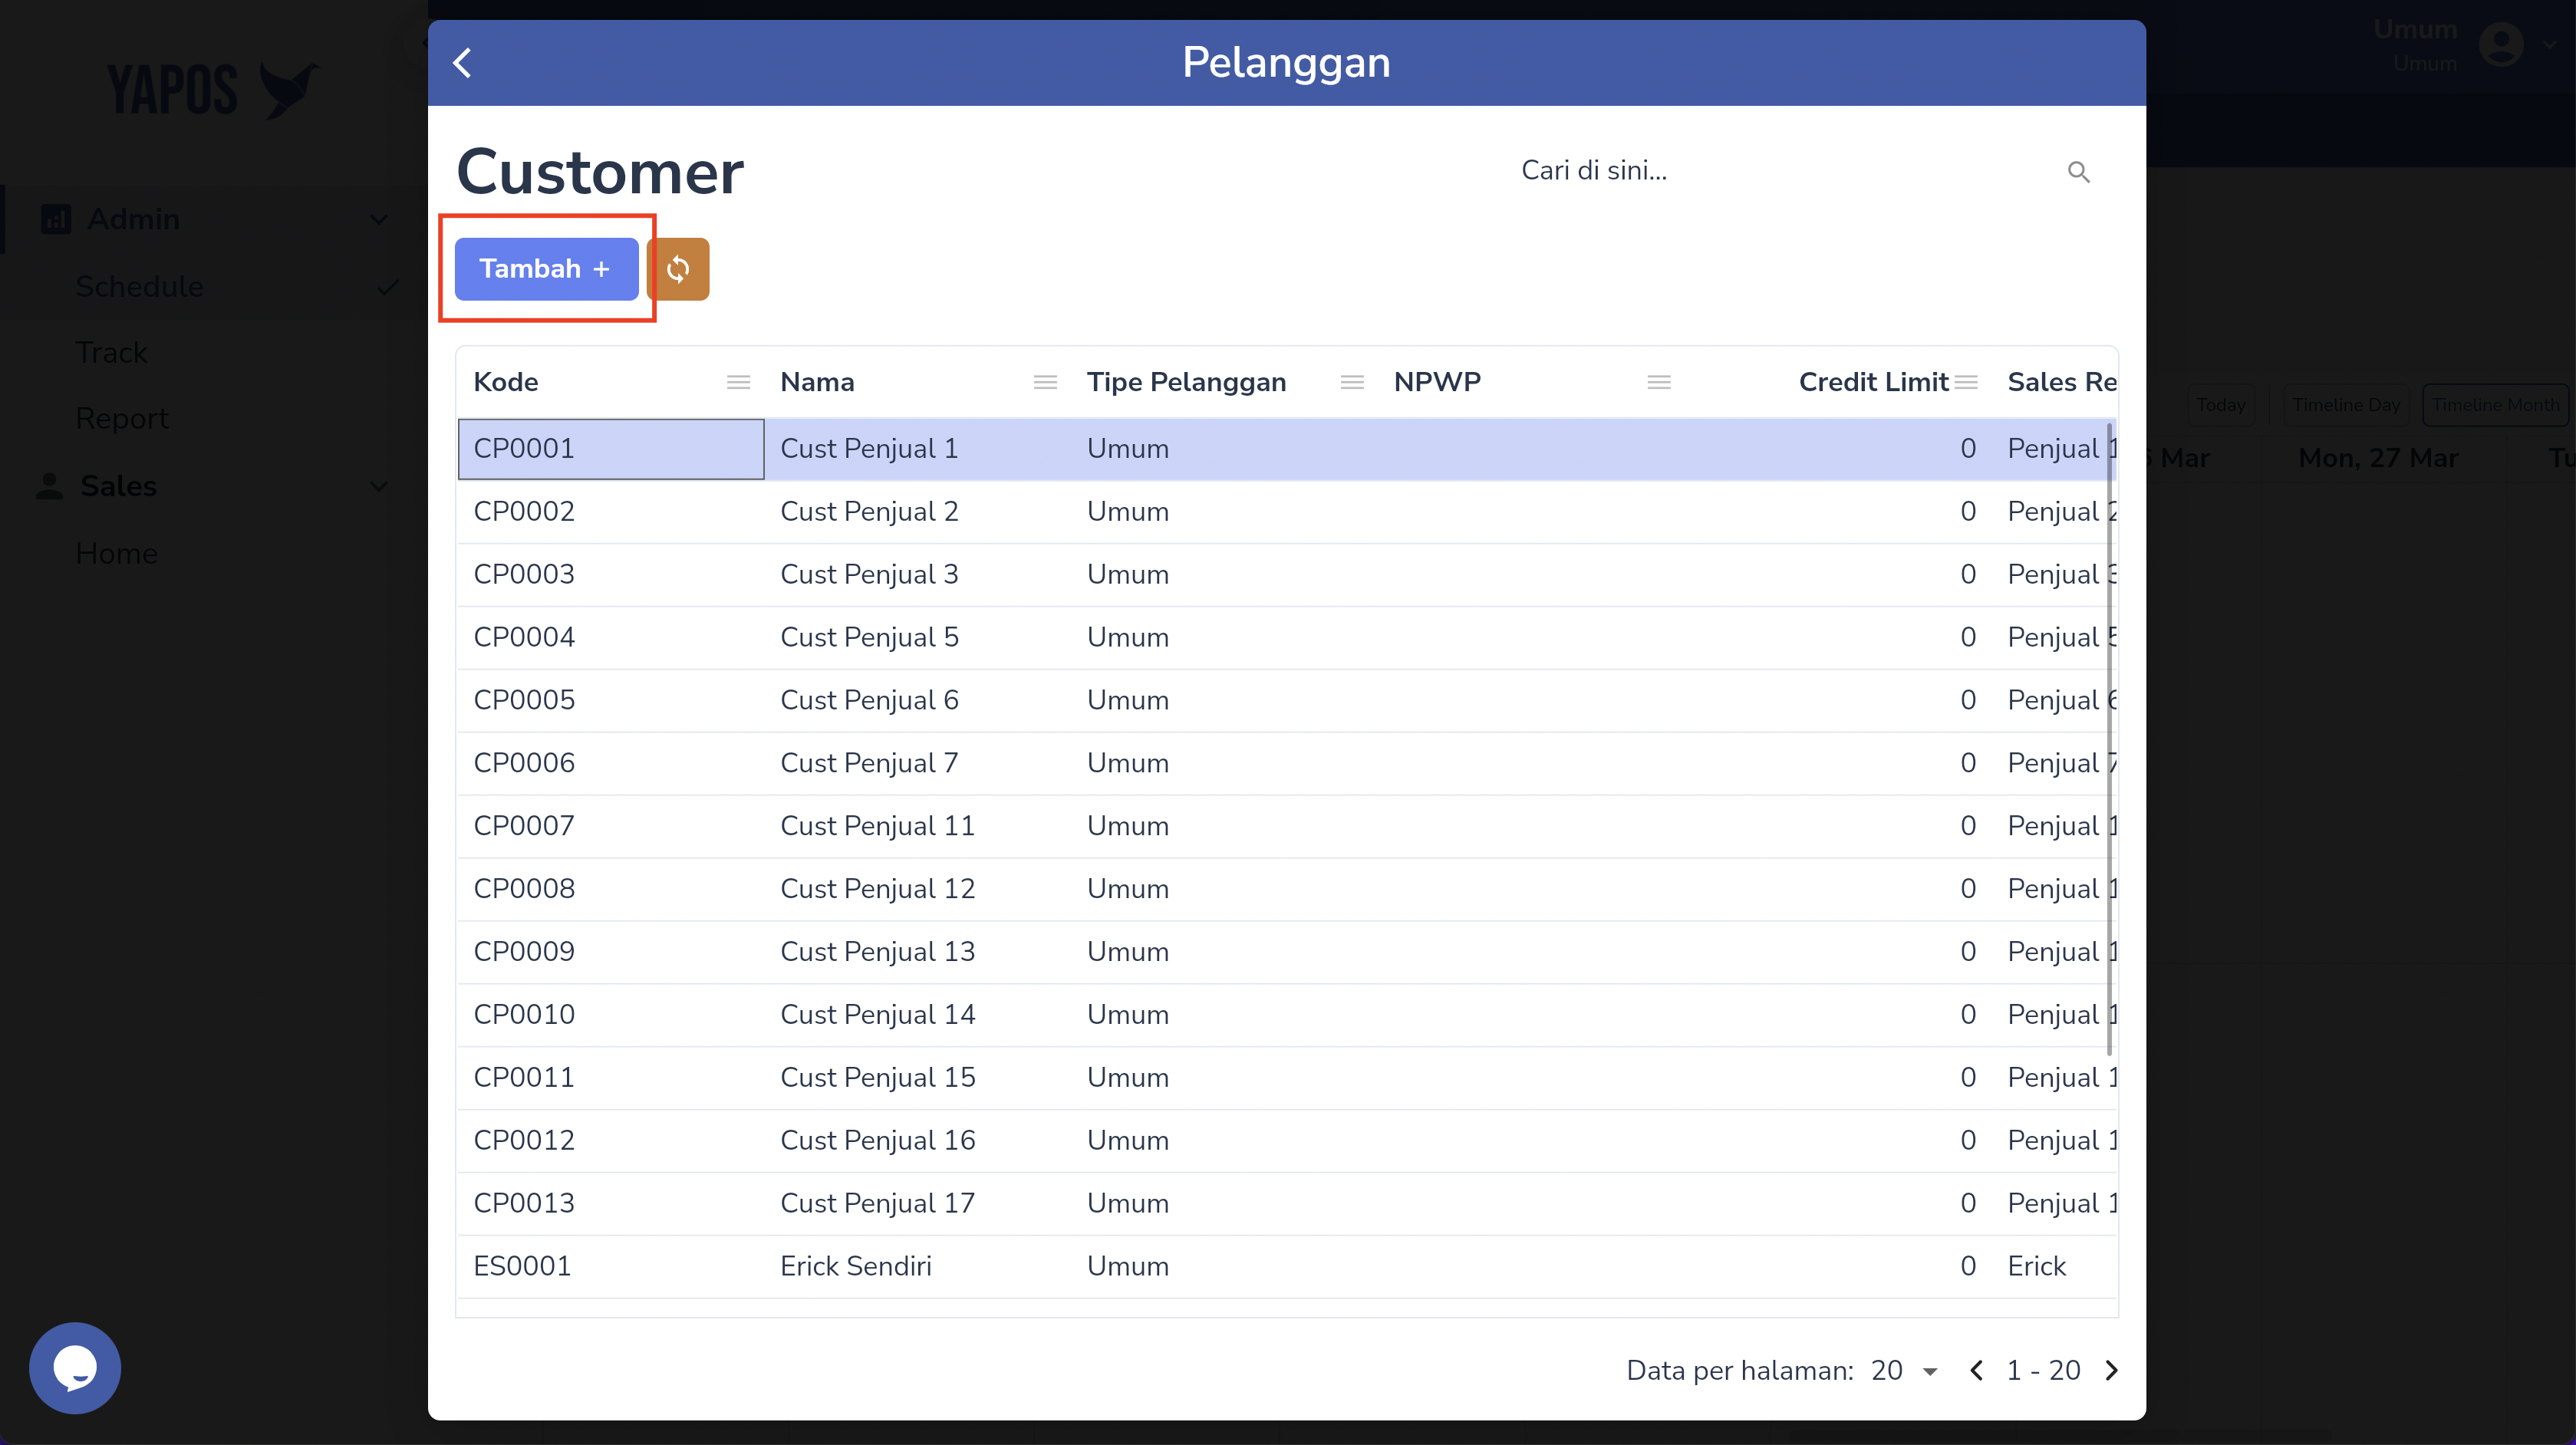The width and height of the screenshot is (2576, 1445).
Task: Sort by NPWP column header
Action: point(1437,382)
